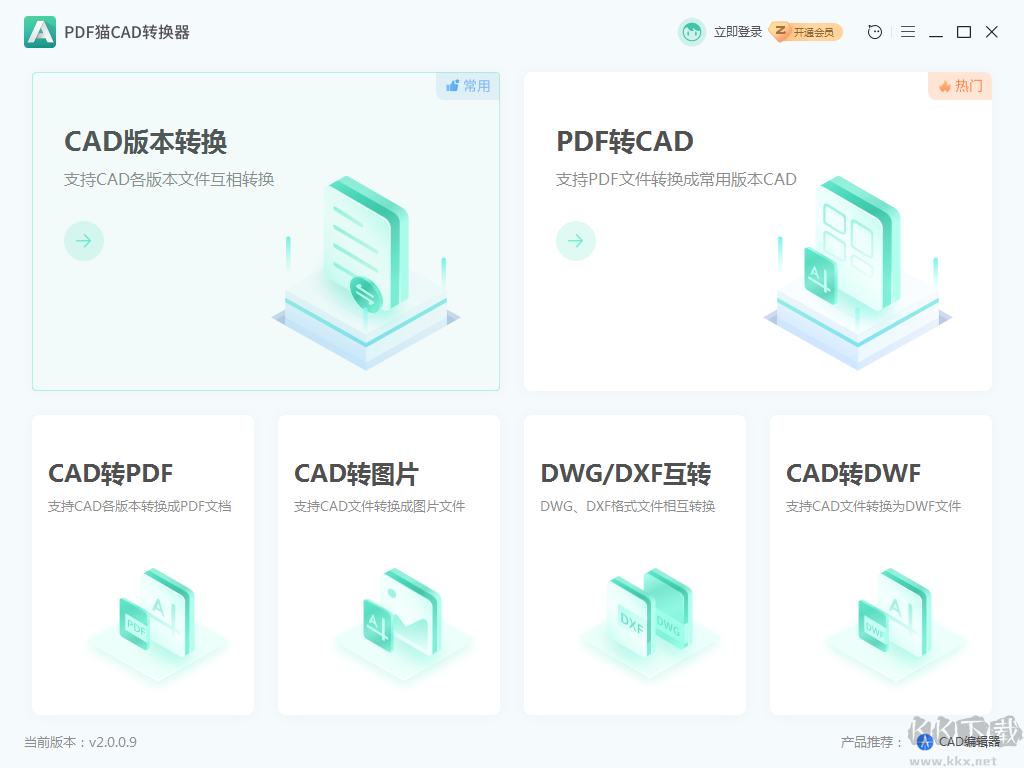Open the CAD编辑器 product link
The width and height of the screenshot is (1024, 768).
[969, 742]
